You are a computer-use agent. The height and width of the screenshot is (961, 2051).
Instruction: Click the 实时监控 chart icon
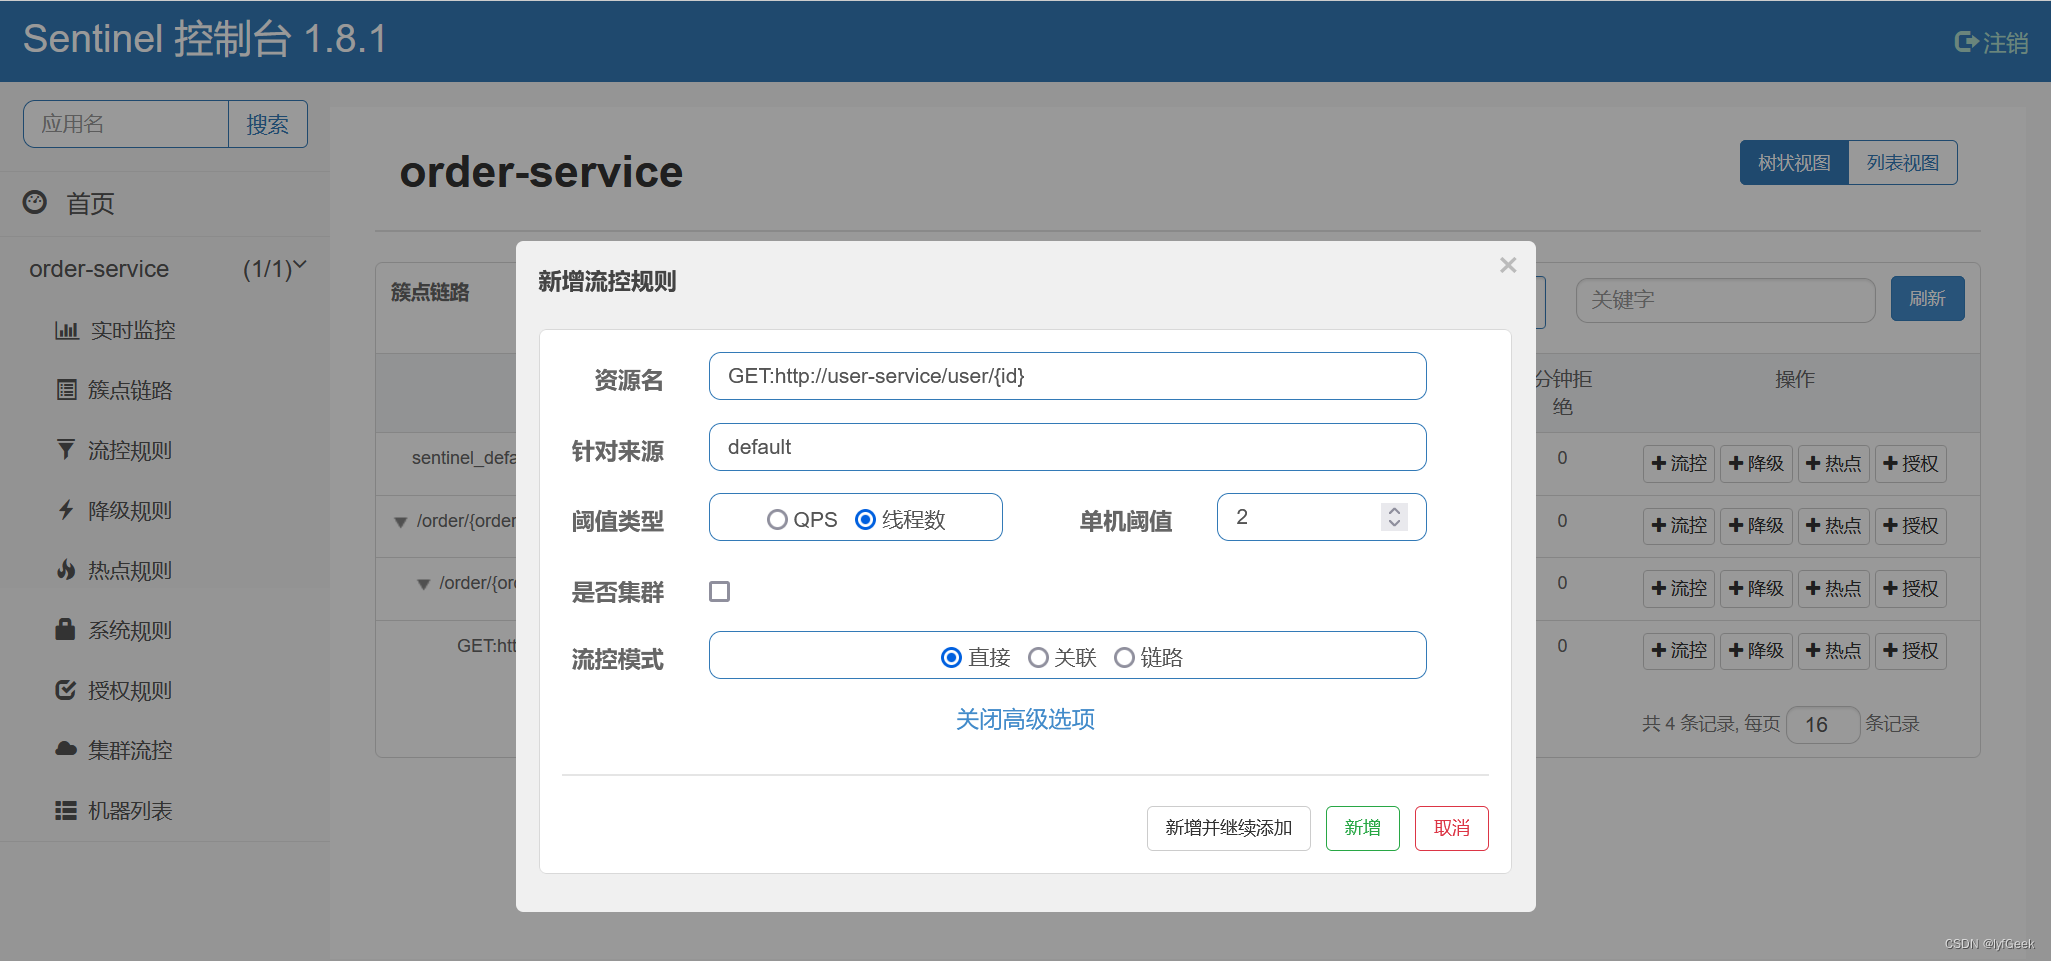point(66,330)
